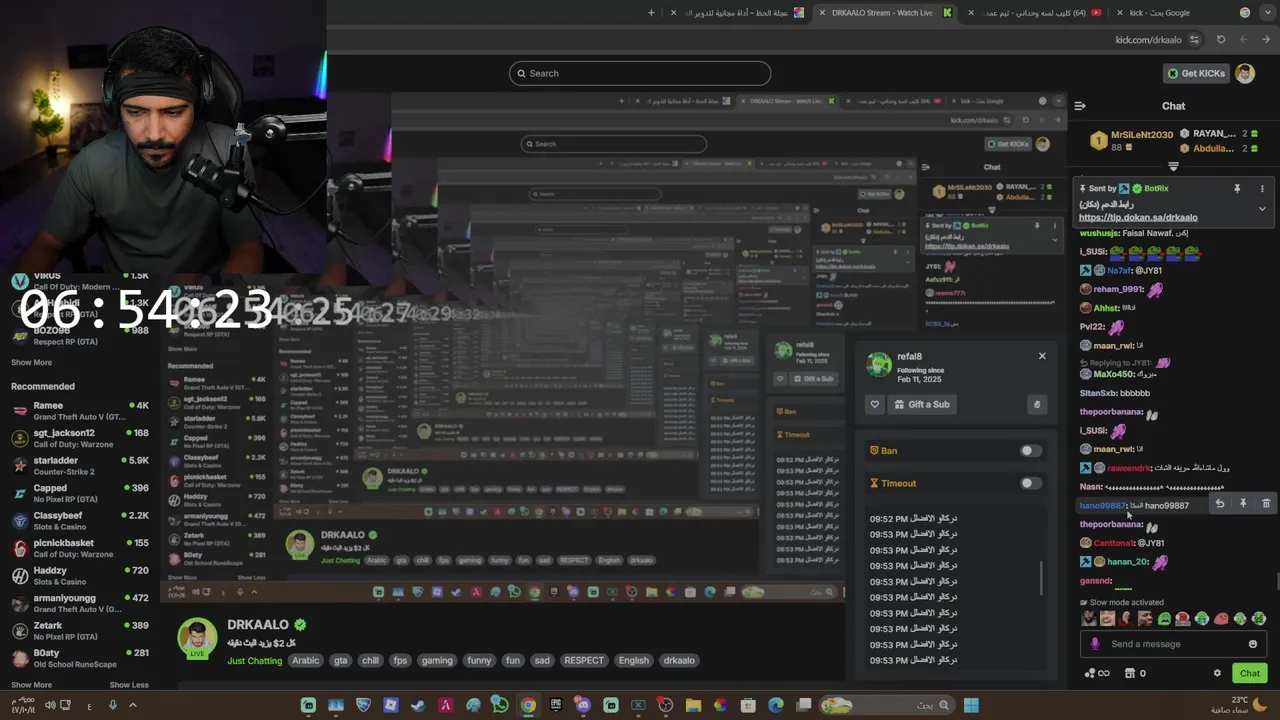Image resolution: width=1280 pixels, height=720 pixels.
Task: Expand recommended list with Show More
Action: pyautogui.click(x=31, y=685)
